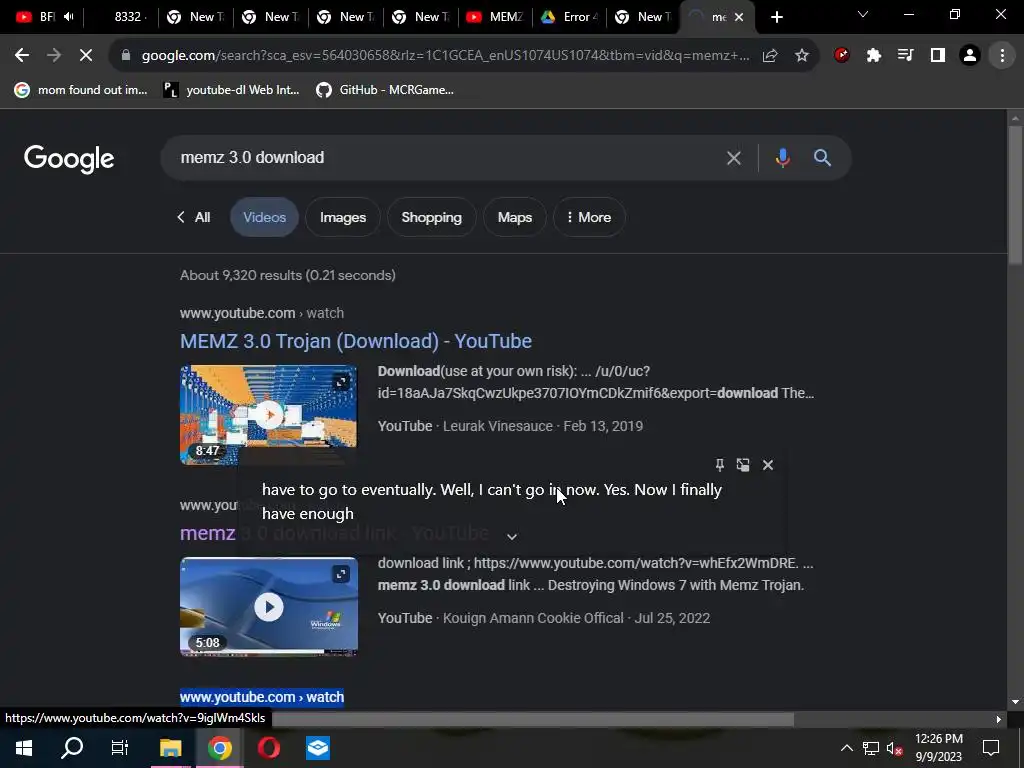Viewport: 1024px width, 768px height.
Task: Show hidden system tray icons
Action: coord(846,748)
